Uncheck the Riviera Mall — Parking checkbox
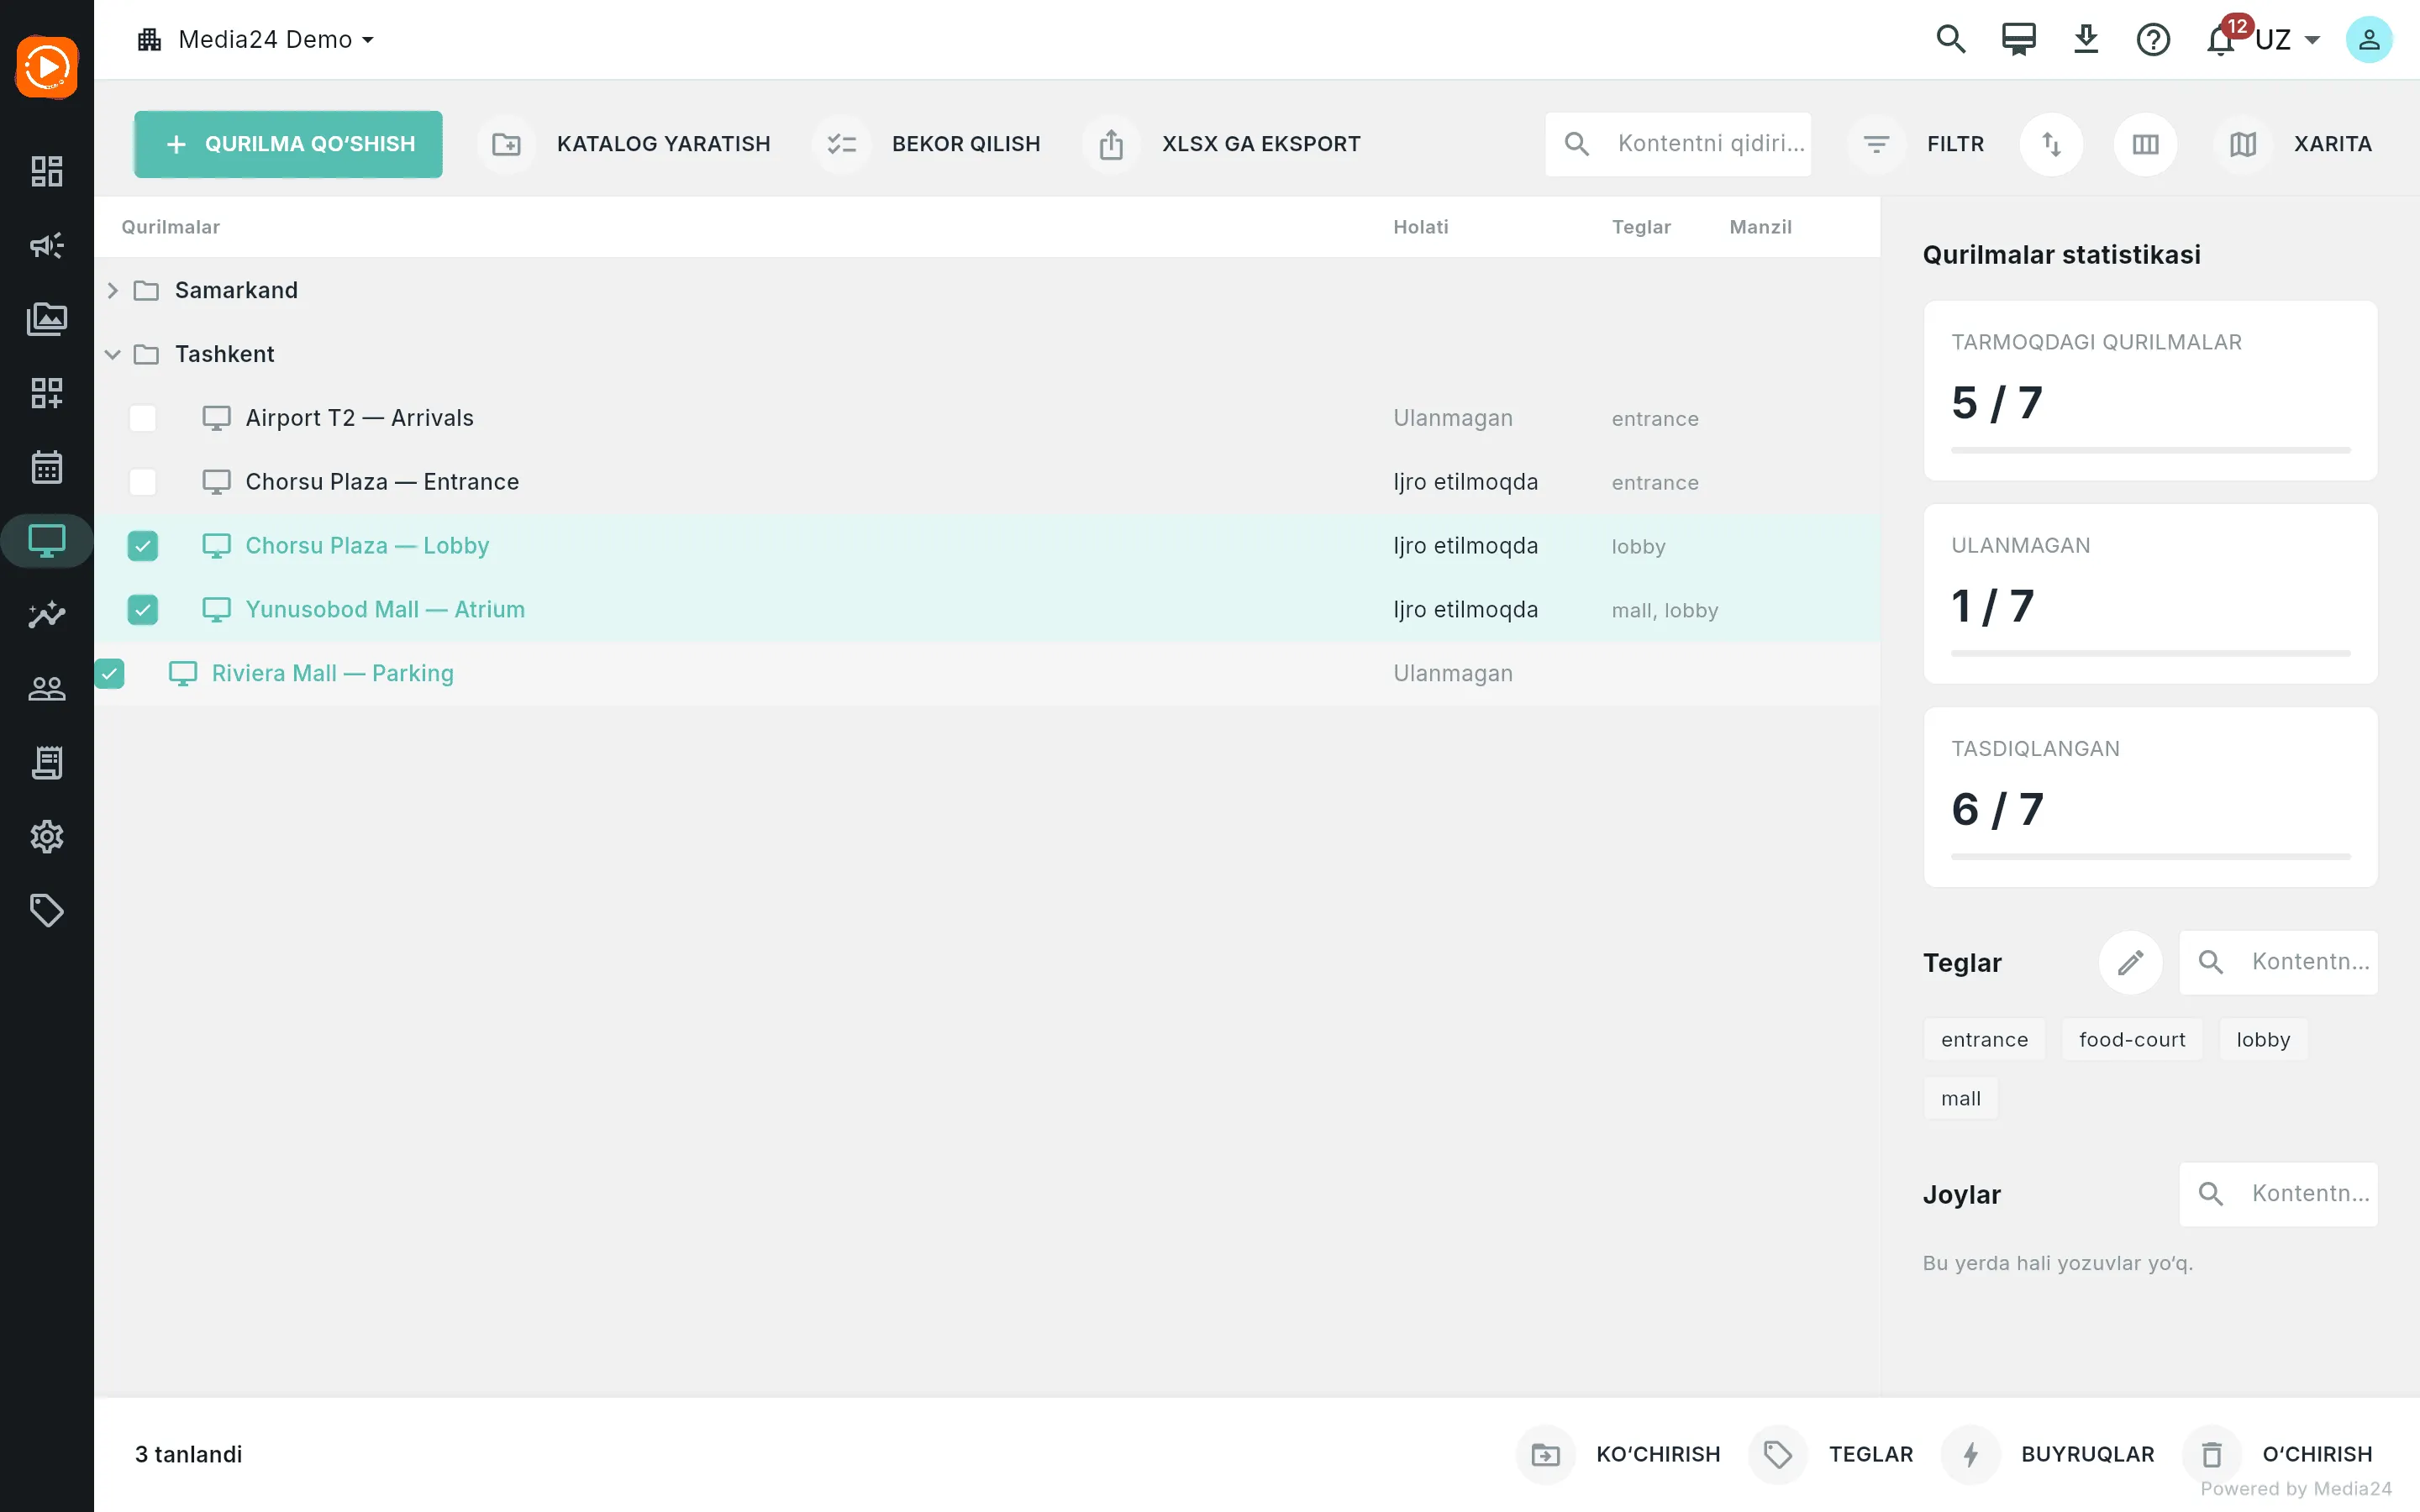The image size is (2420, 1512). [x=110, y=674]
